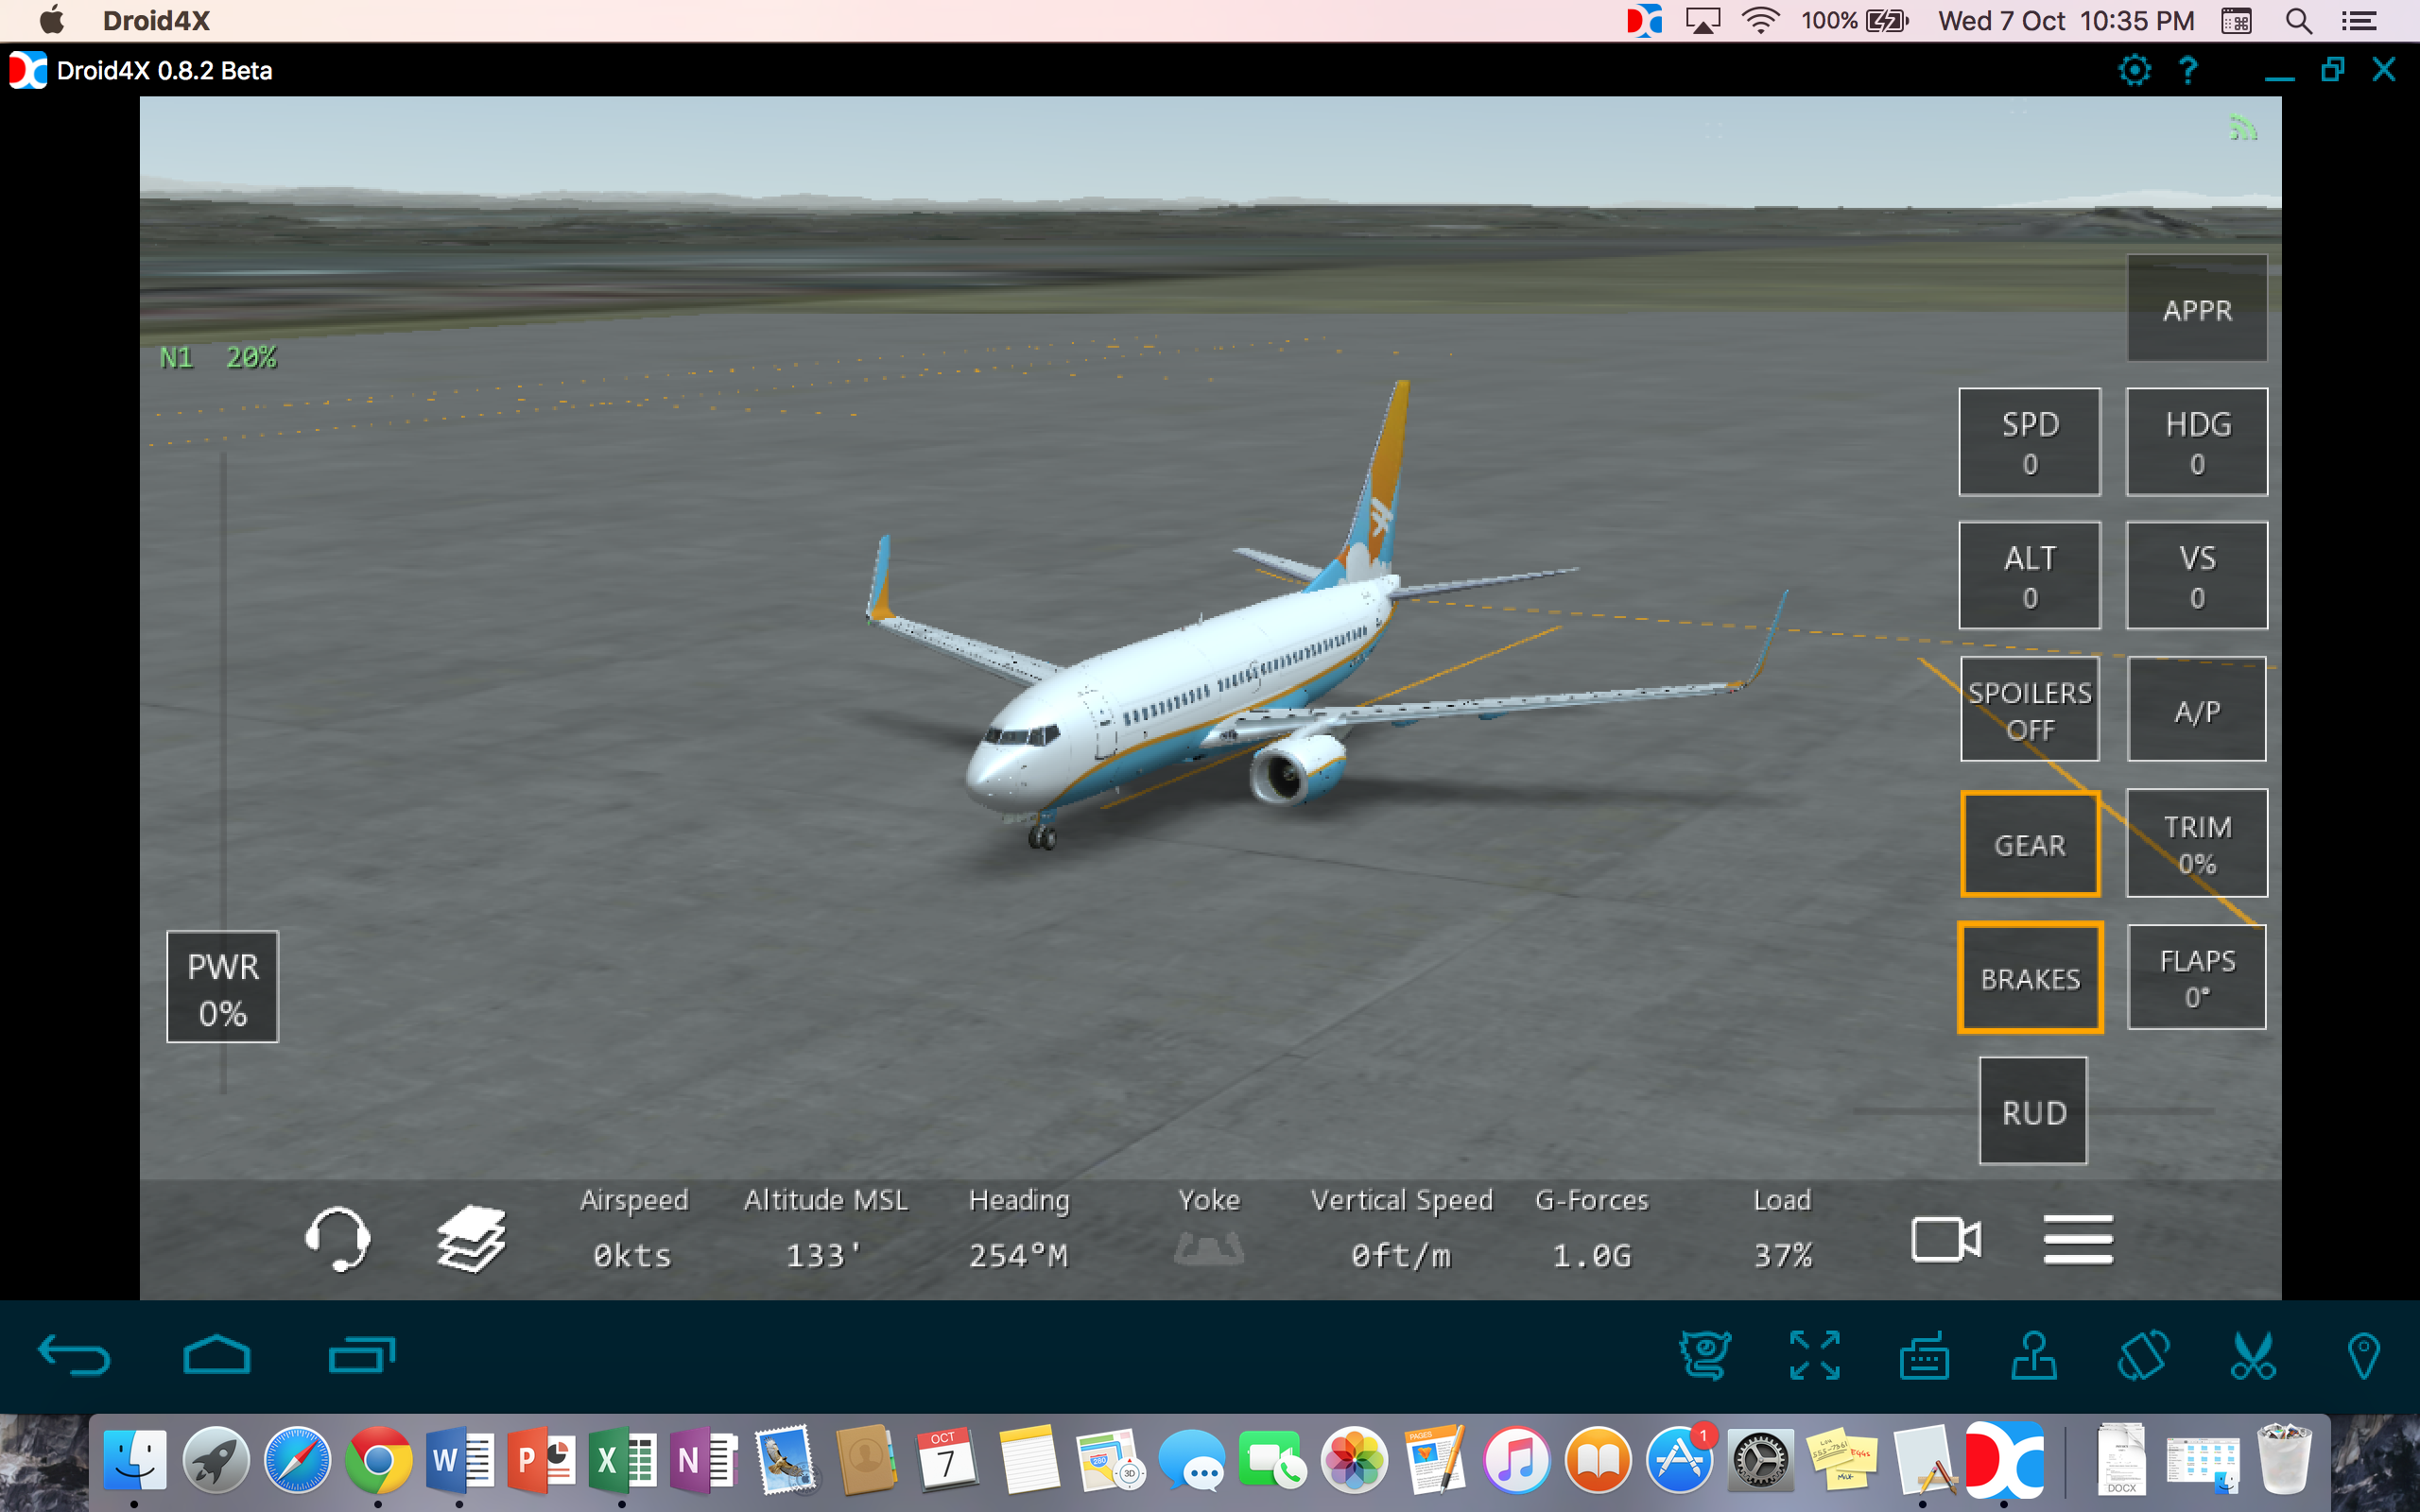Image resolution: width=2420 pixels, height=1512 pixels.
Task: Release the BRAKES toggle
Action: (x=2030, y=978)
